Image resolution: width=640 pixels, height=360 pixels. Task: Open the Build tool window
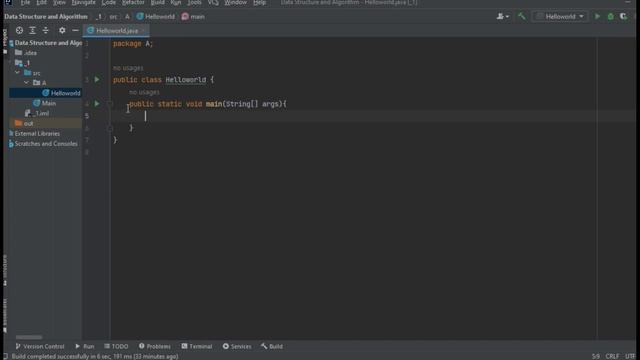coord(272,346)
